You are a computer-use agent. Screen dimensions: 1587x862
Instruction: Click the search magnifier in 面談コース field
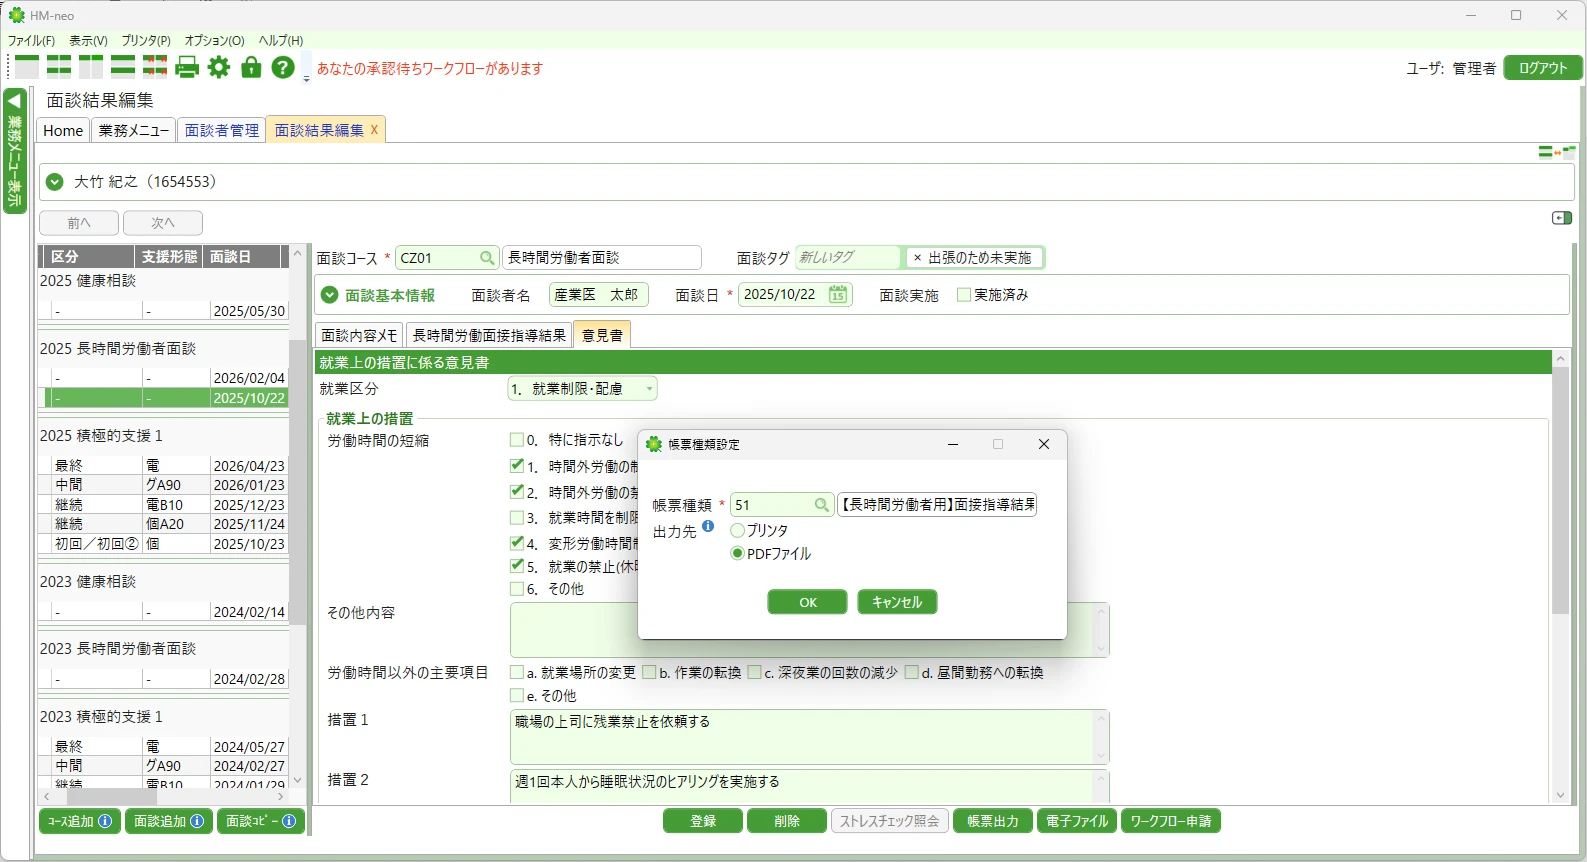tap(487, 258)
